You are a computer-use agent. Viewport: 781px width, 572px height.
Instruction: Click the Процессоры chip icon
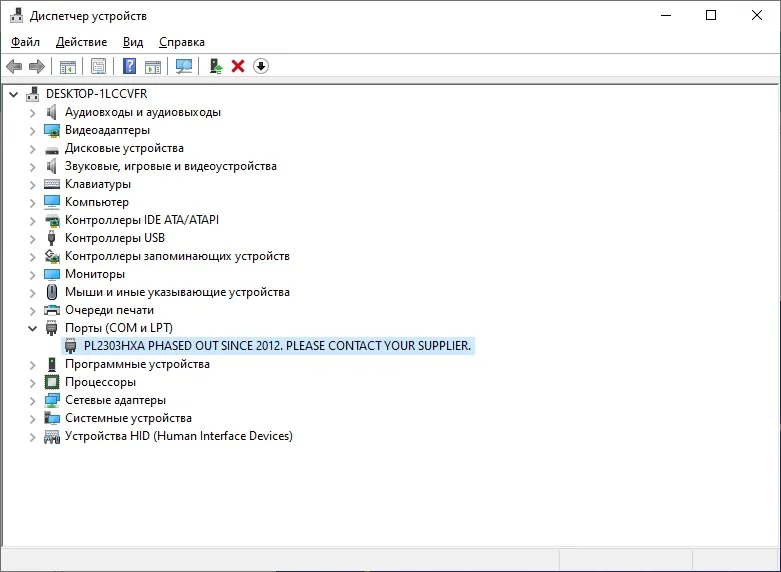coord(52,382)
